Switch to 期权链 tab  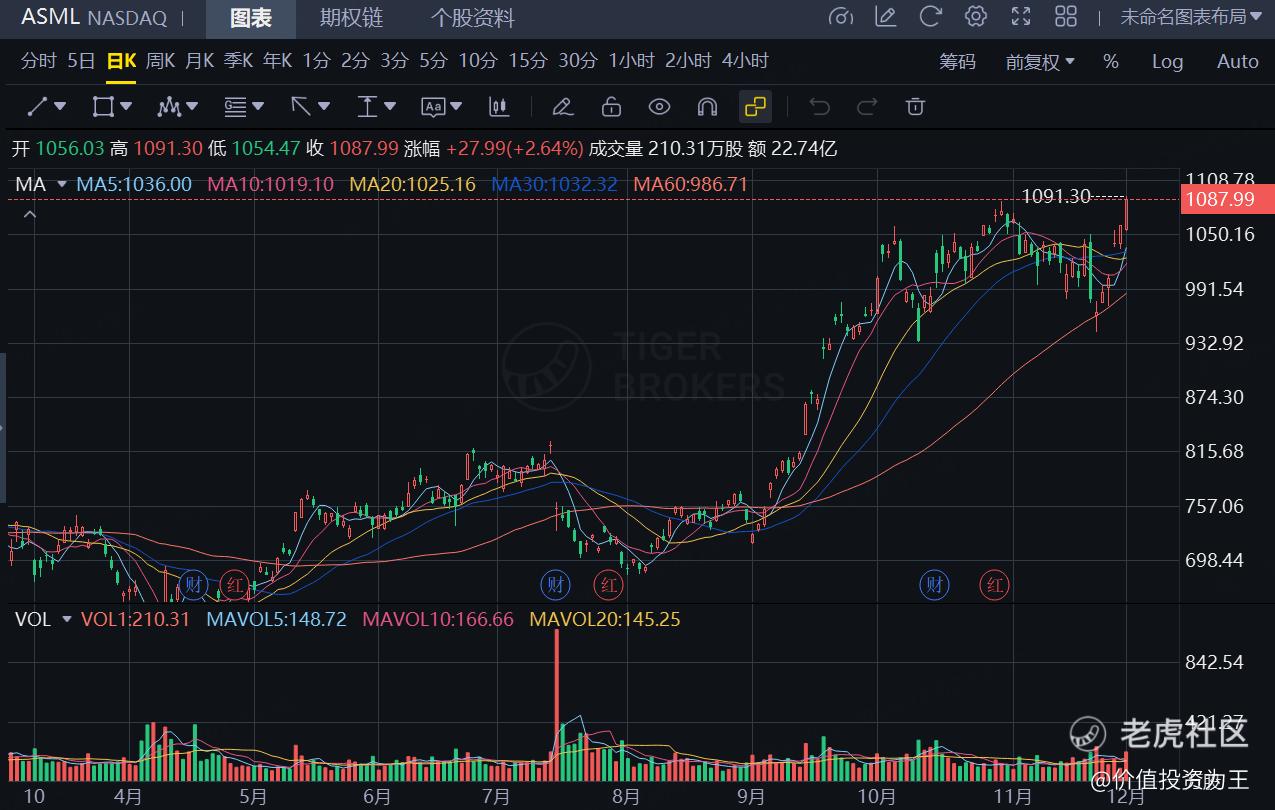[x=351, y=18]
